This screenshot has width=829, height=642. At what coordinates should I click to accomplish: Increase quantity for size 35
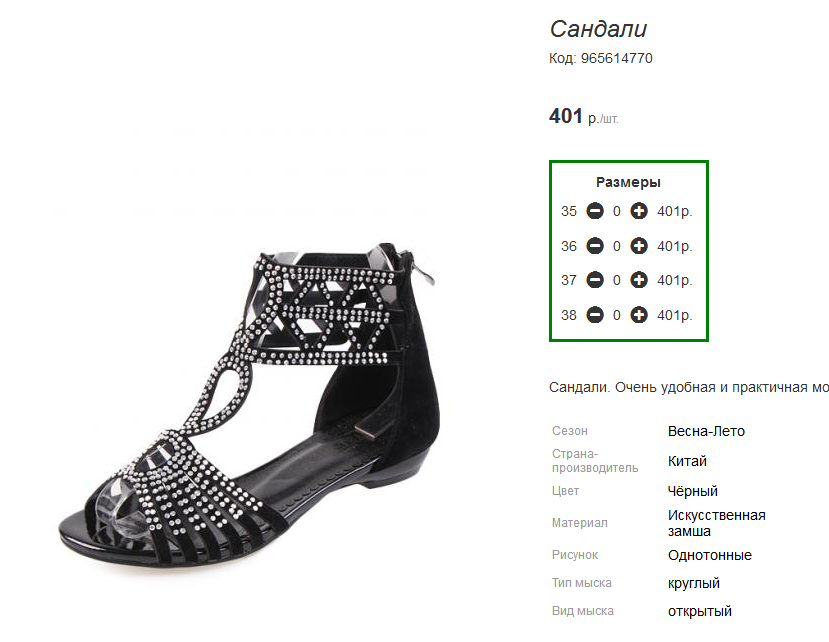point(639,211)
